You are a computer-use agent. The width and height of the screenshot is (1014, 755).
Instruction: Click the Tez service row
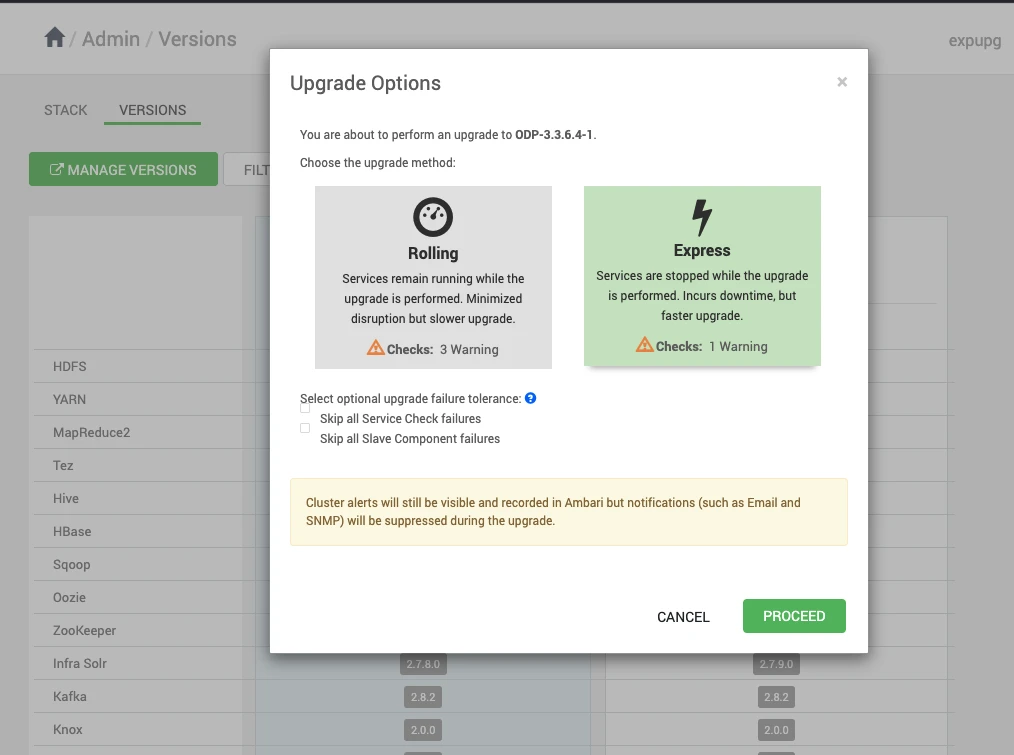point(138,465)
